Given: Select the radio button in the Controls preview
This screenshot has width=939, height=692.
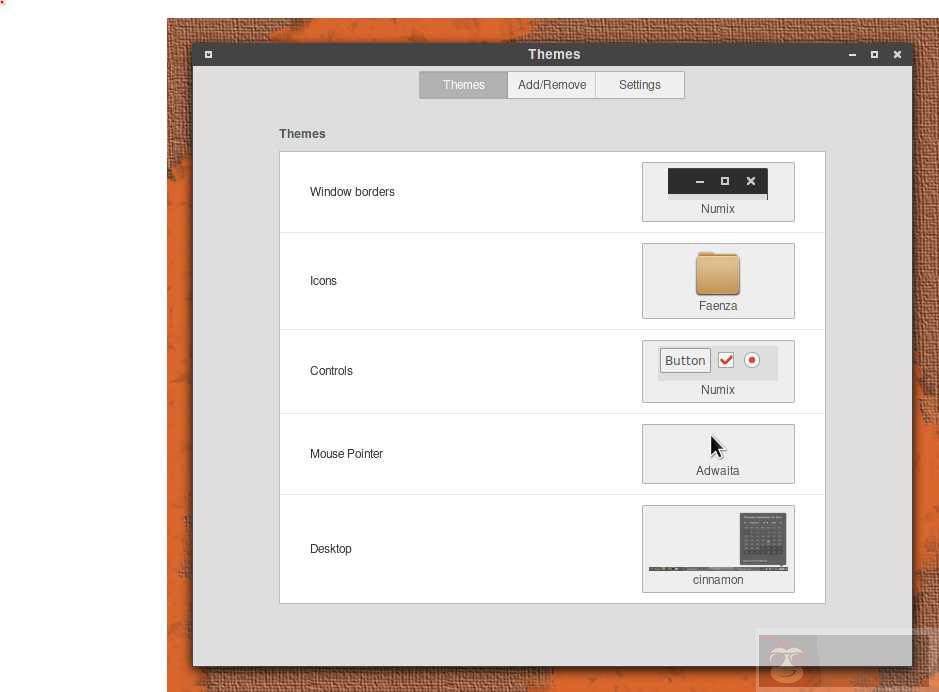Looking at the screenshot, I should click(752, 360).
